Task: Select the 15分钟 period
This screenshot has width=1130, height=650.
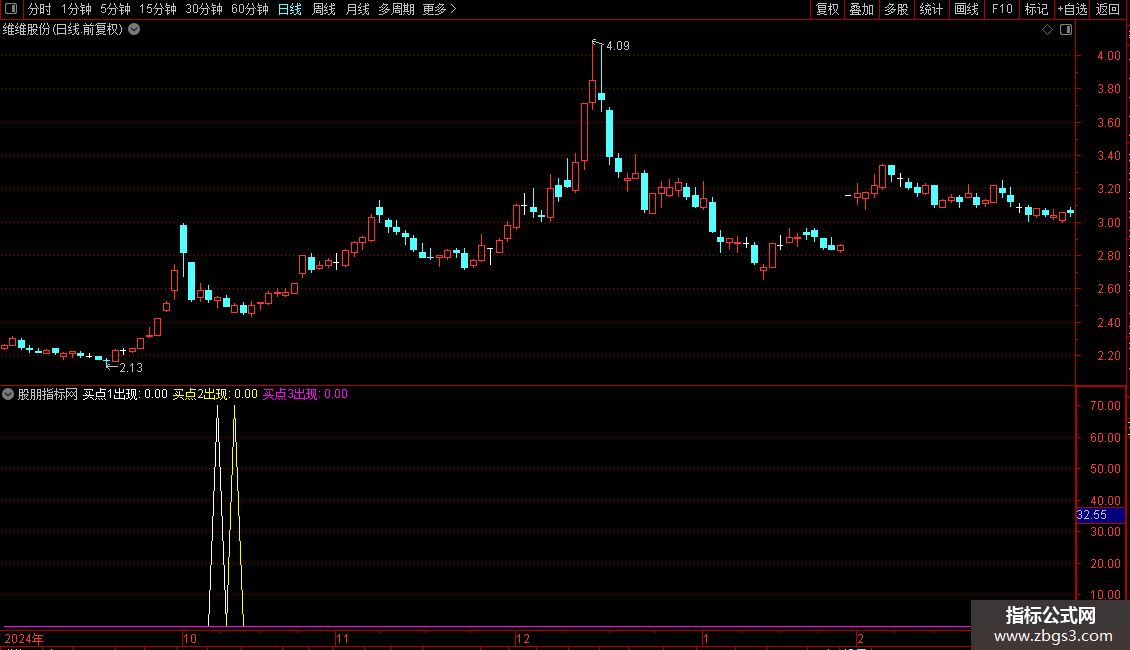Action: pyautogui.click(x=157, y=9)
